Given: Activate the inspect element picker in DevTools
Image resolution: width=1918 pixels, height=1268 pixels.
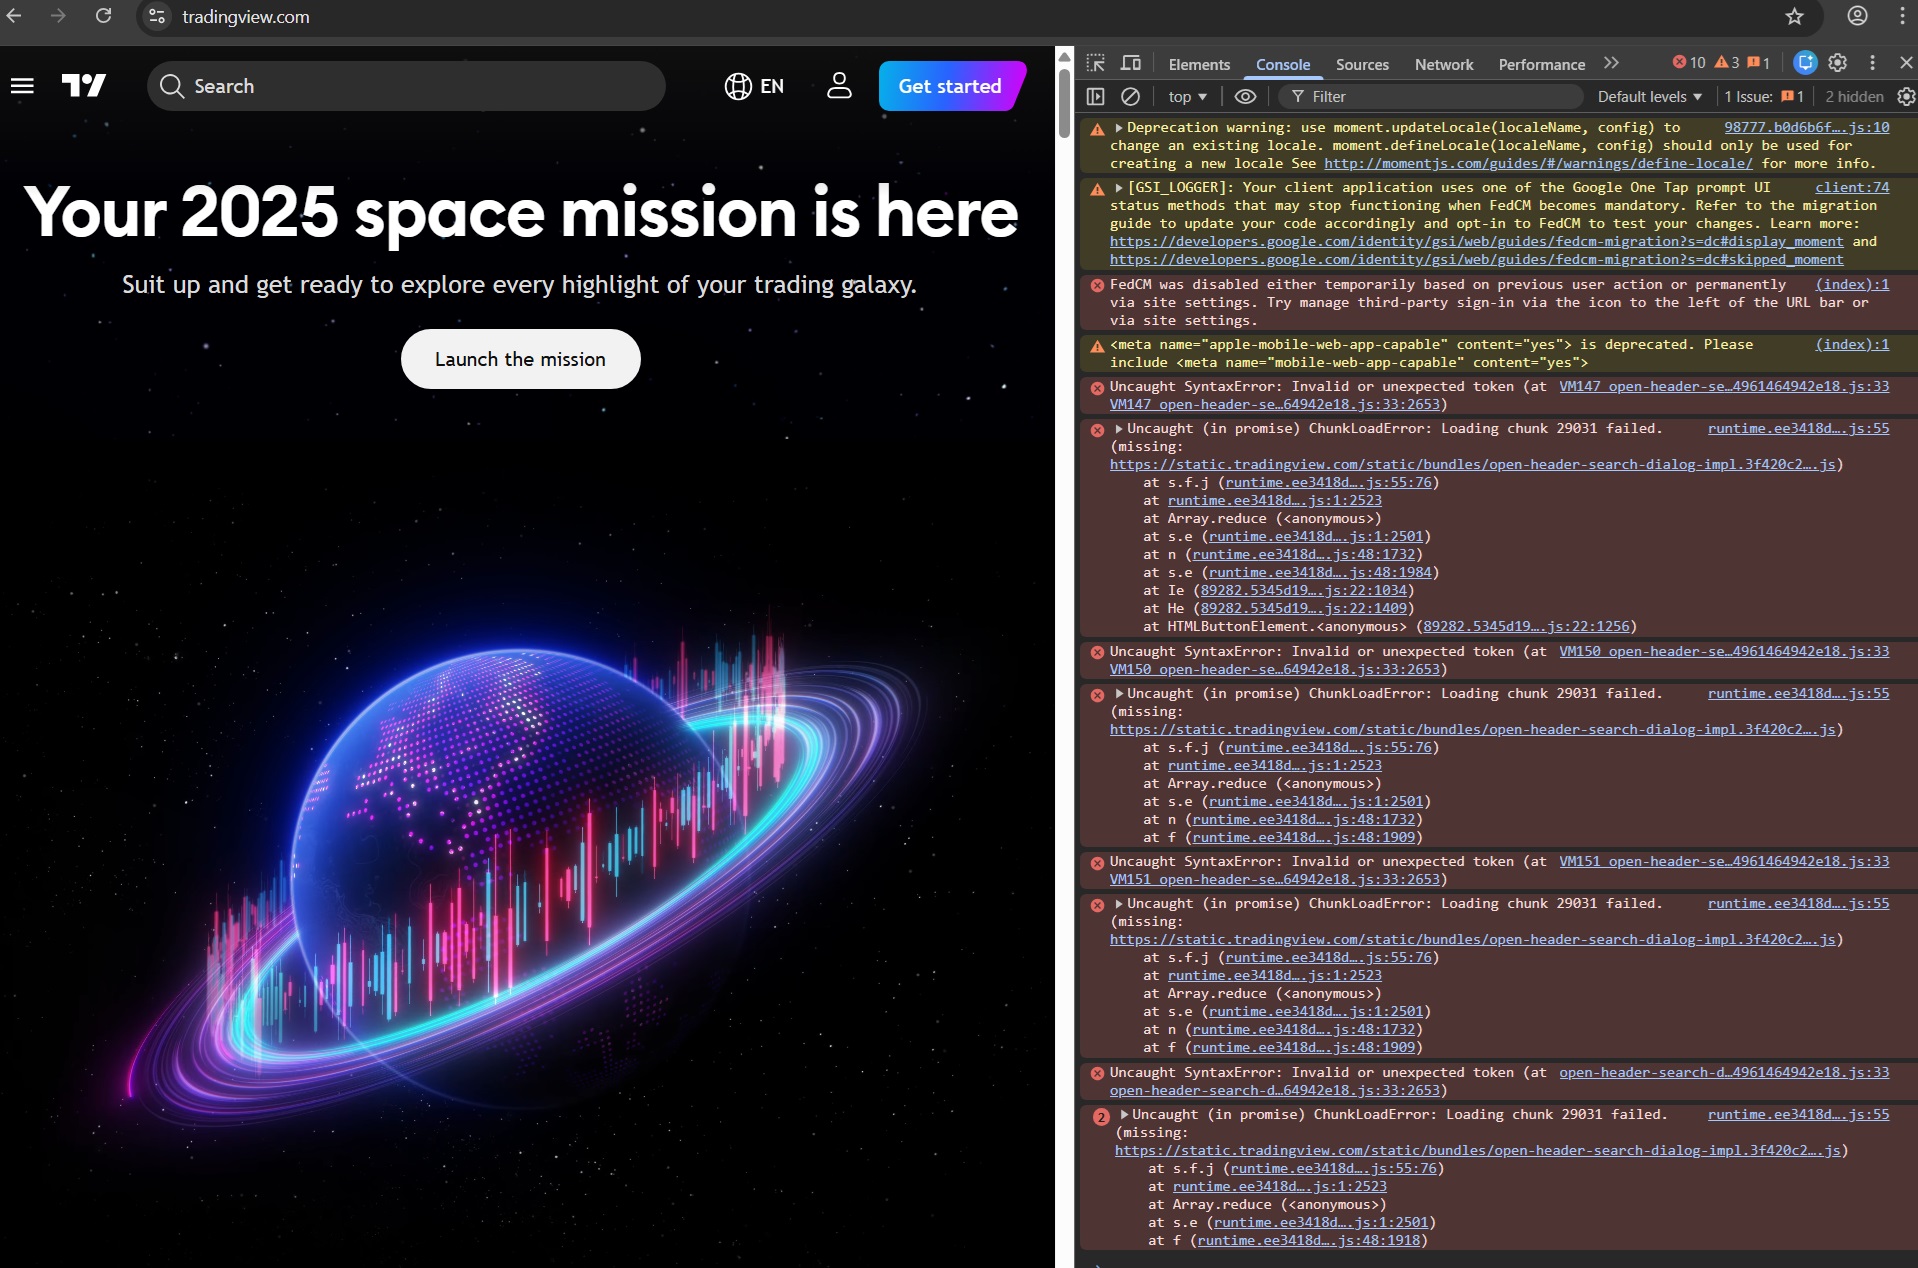Looking at the screenshot, I should [1096, 63].
